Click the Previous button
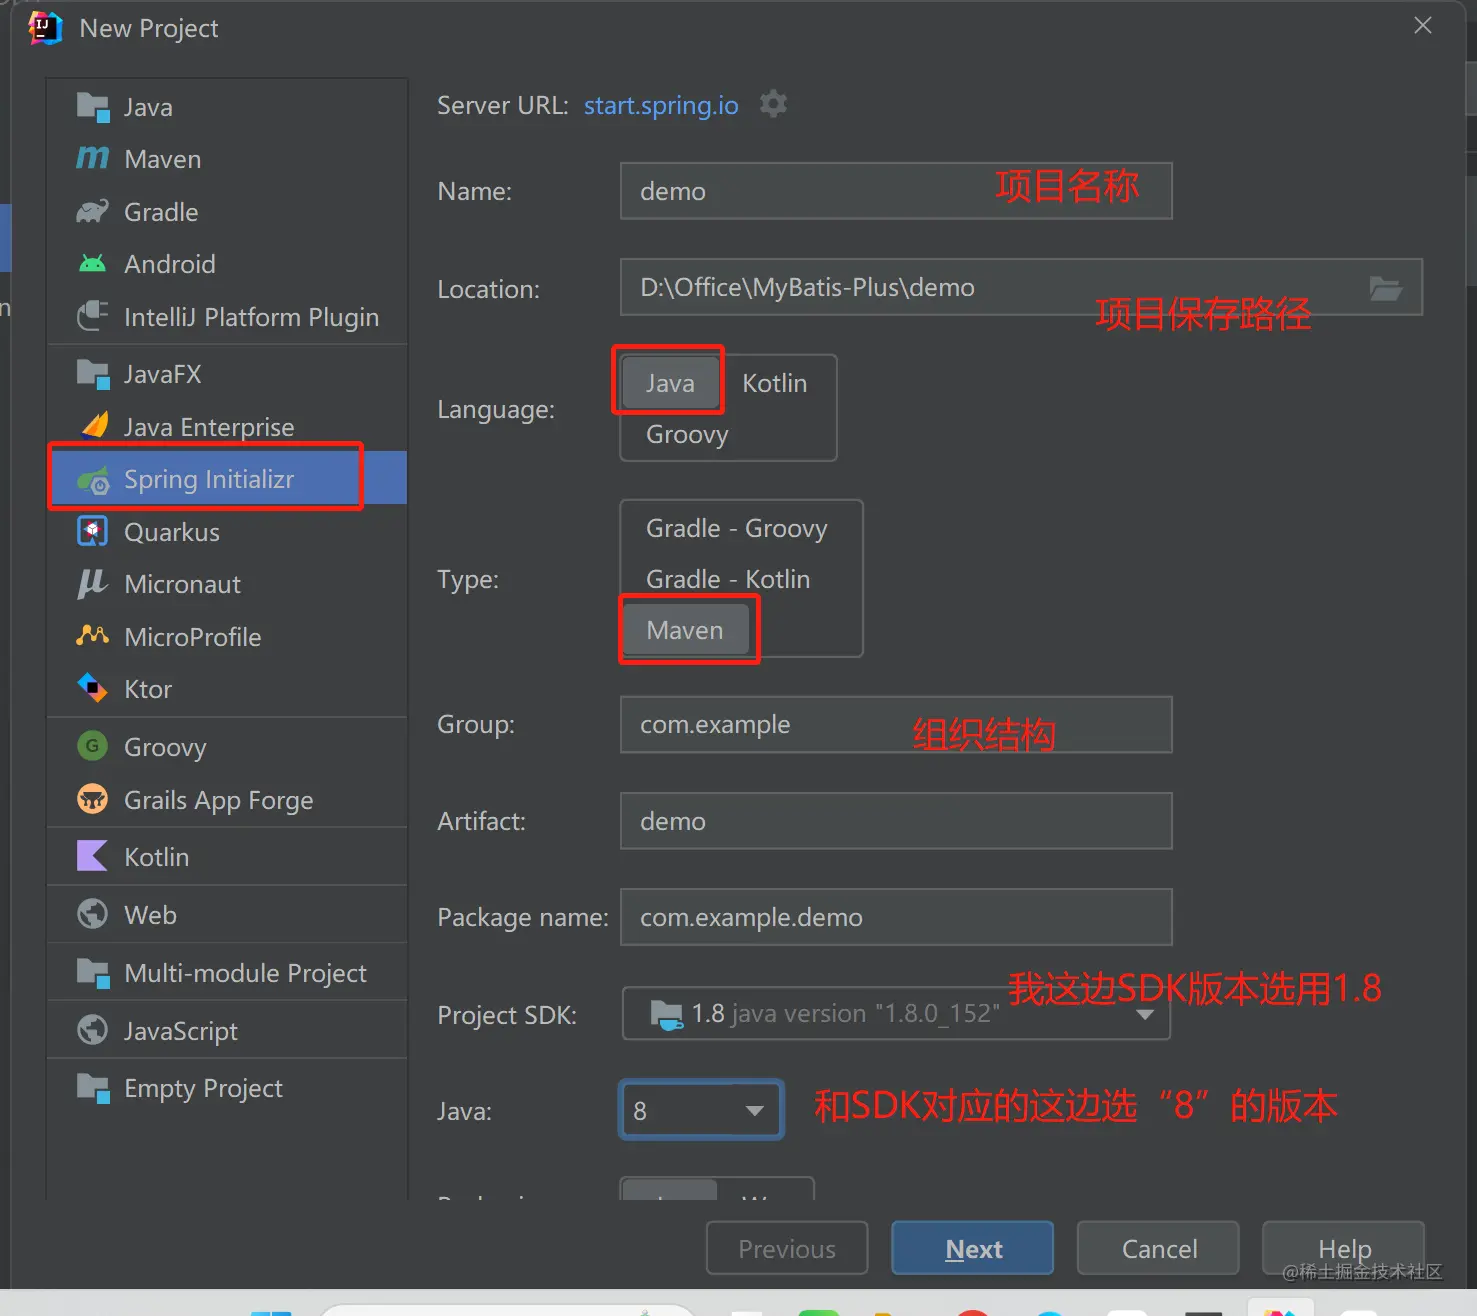 pos(787,1248)
